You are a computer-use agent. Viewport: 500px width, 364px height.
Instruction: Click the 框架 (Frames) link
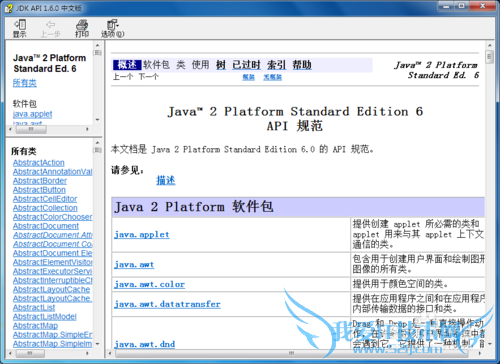(x=248, y=77)
